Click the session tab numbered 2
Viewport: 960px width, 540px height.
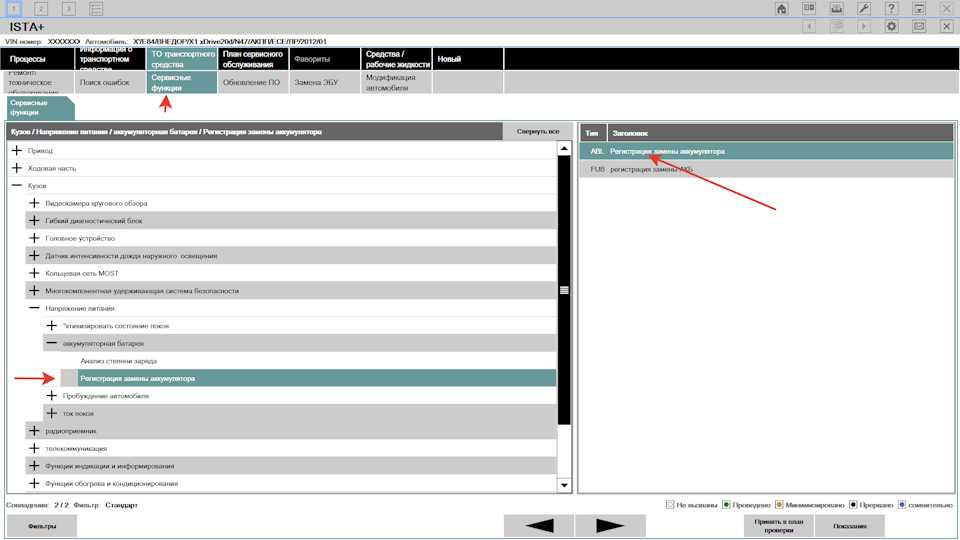42,8
